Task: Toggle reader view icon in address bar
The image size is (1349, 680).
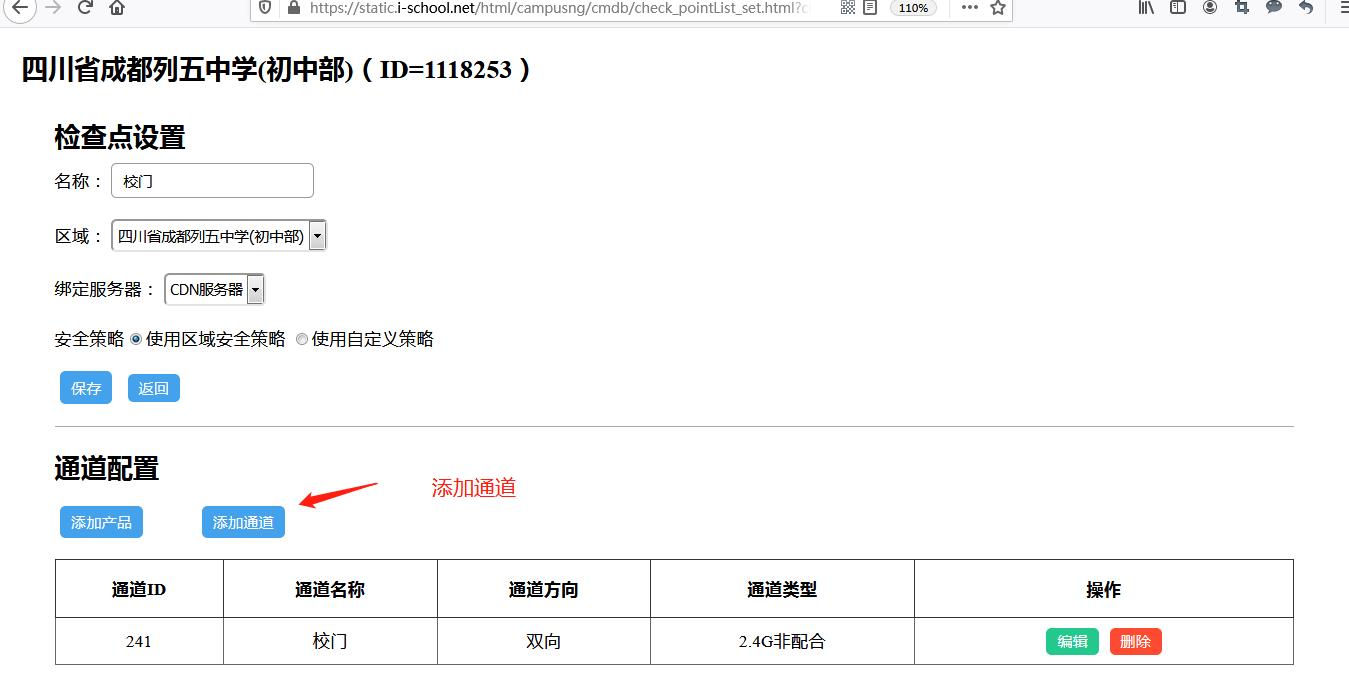Action: point(870,8)
